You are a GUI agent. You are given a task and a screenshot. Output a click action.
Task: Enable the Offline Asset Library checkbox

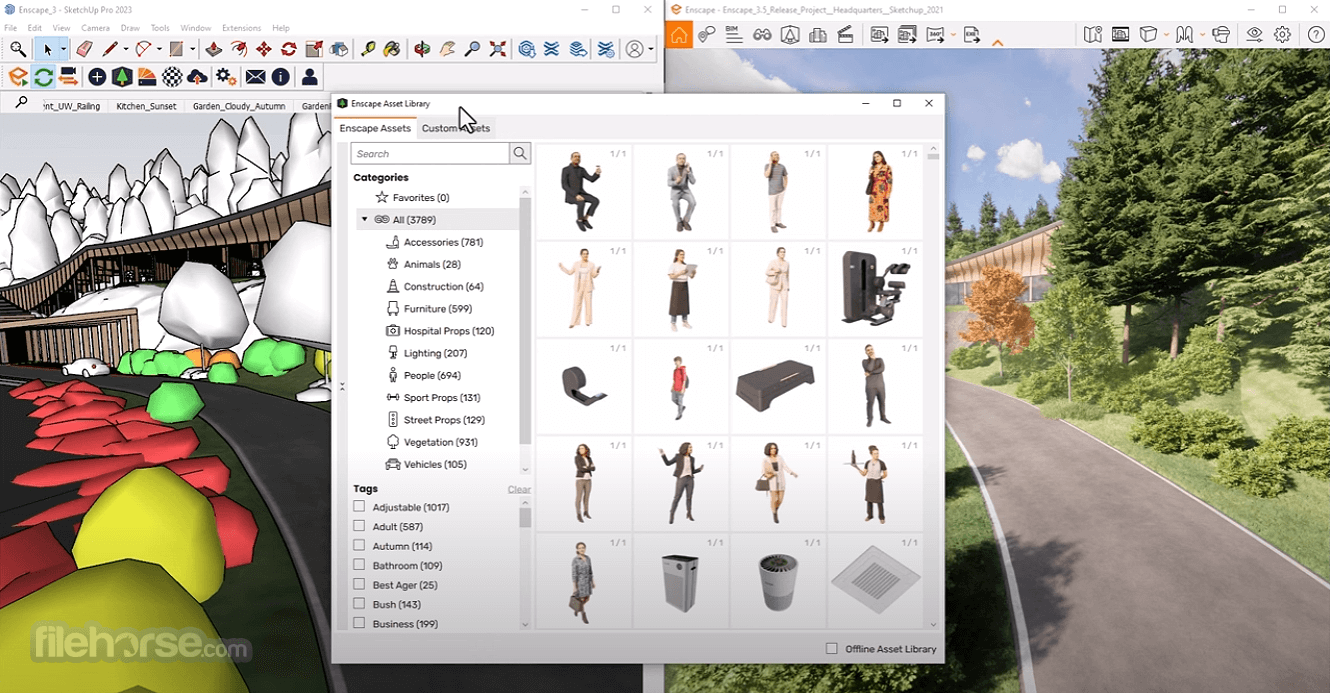pyautogui.click(x=832, y=649)
